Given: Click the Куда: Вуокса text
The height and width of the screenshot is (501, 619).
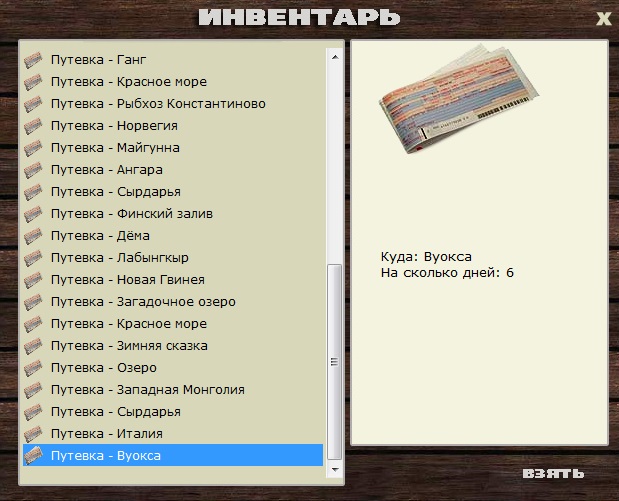Looking at the screenshot, I should click(x=426, y=257).
